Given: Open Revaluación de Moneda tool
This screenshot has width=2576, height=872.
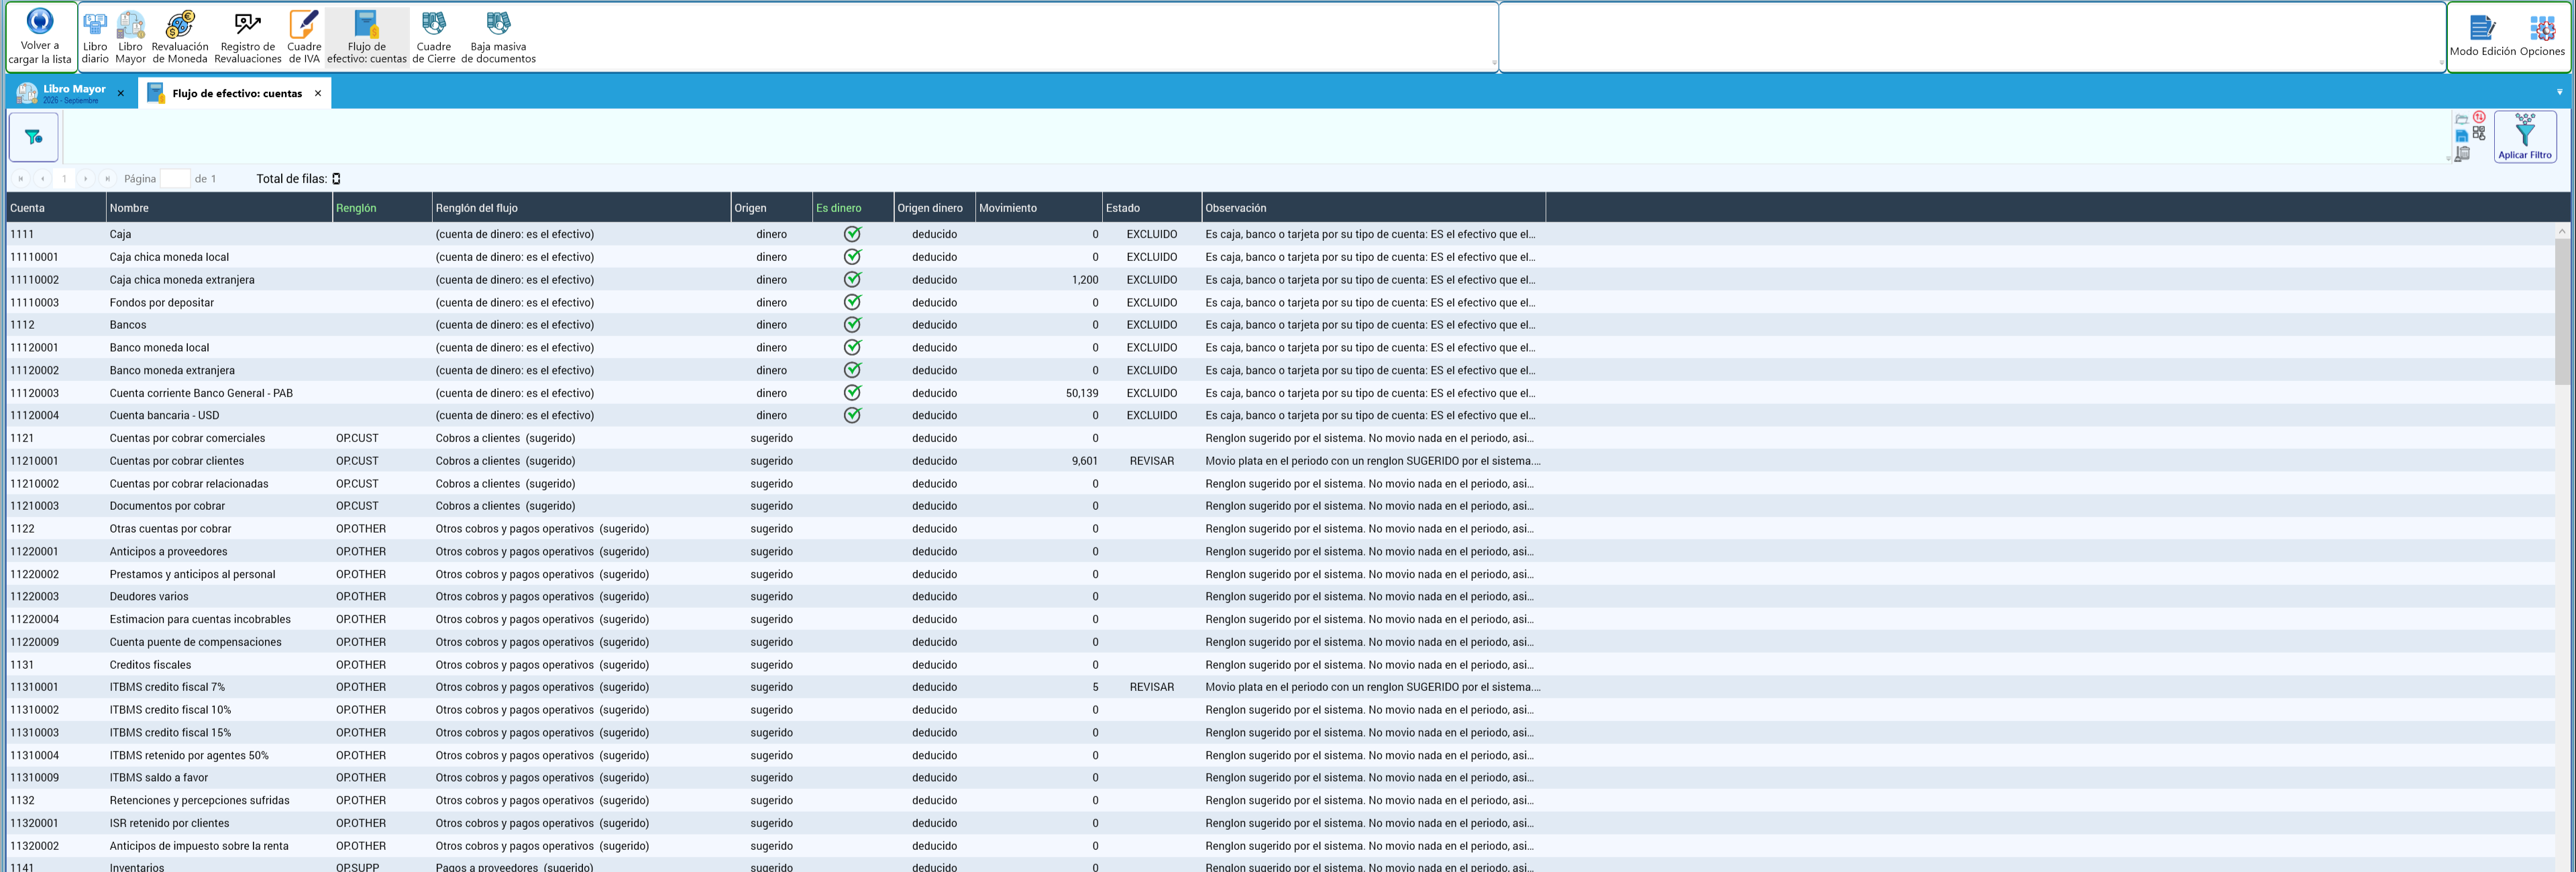Looking at the screenshot, I should tap(180, 36).
